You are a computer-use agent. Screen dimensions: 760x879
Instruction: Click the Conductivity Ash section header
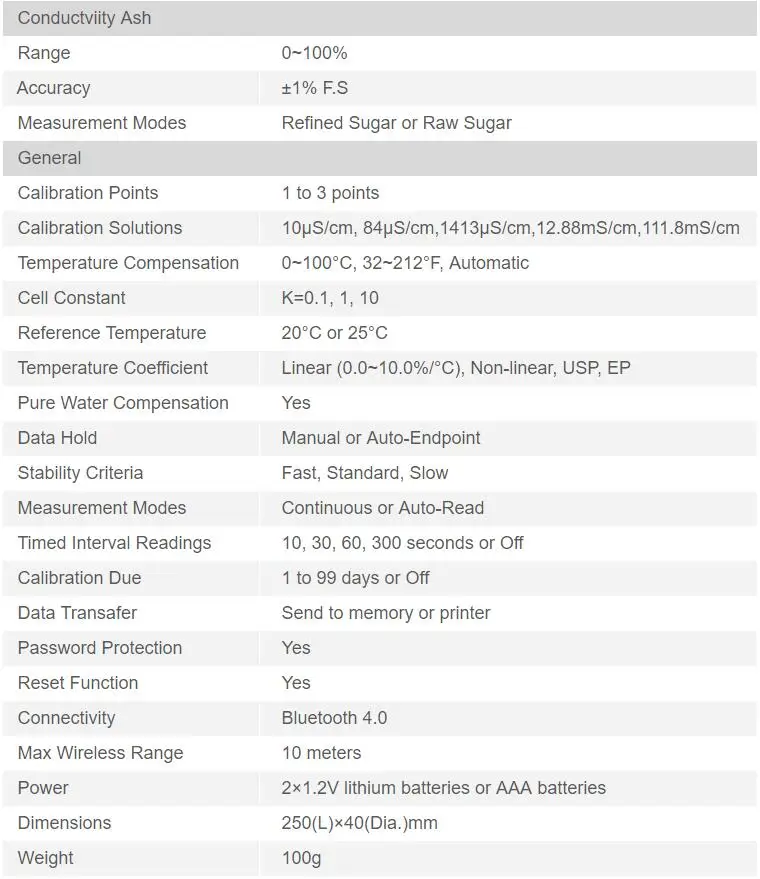(x=380, y=18)
